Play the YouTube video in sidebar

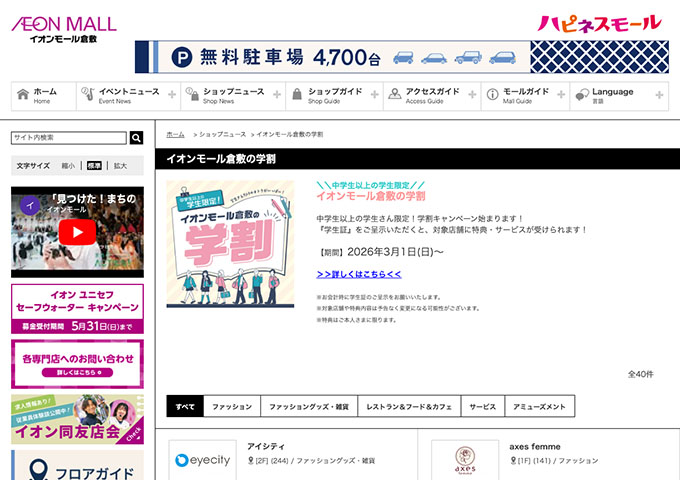pos(77,232)
